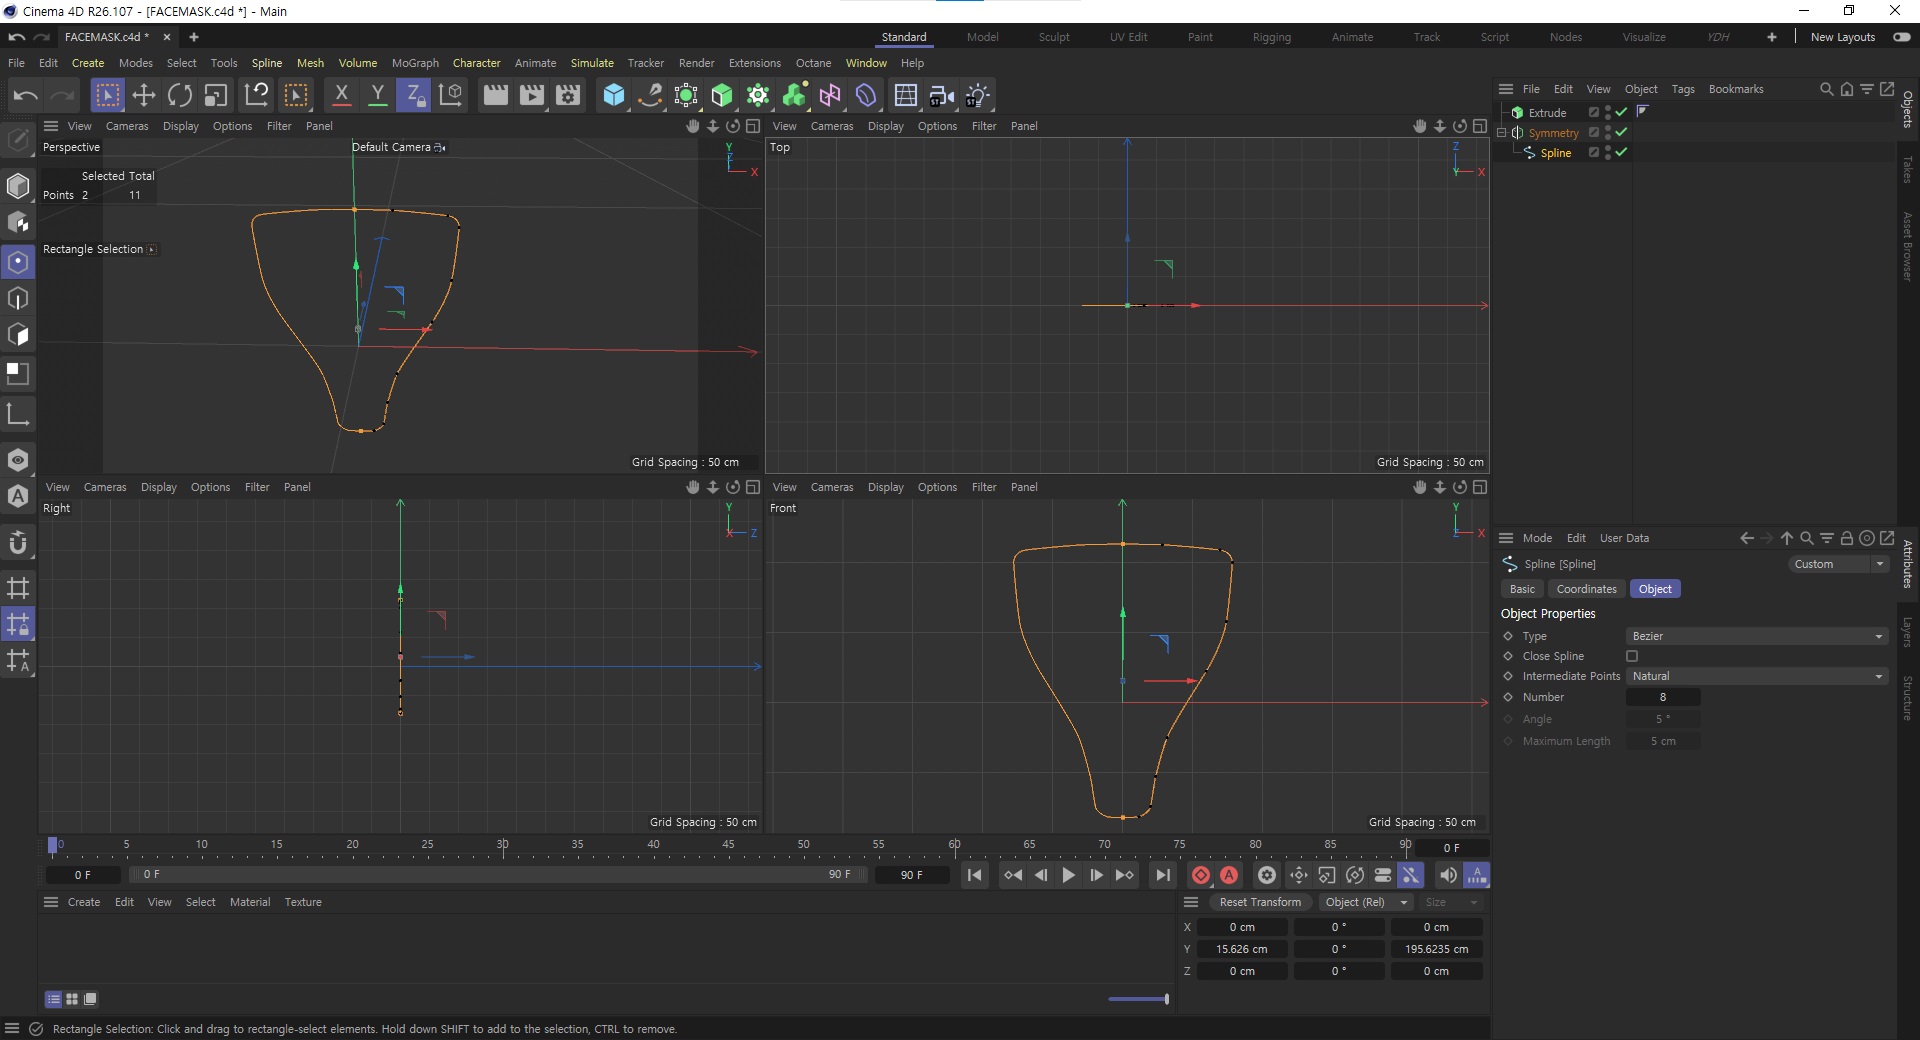Select the Move tool

[144, 95]
